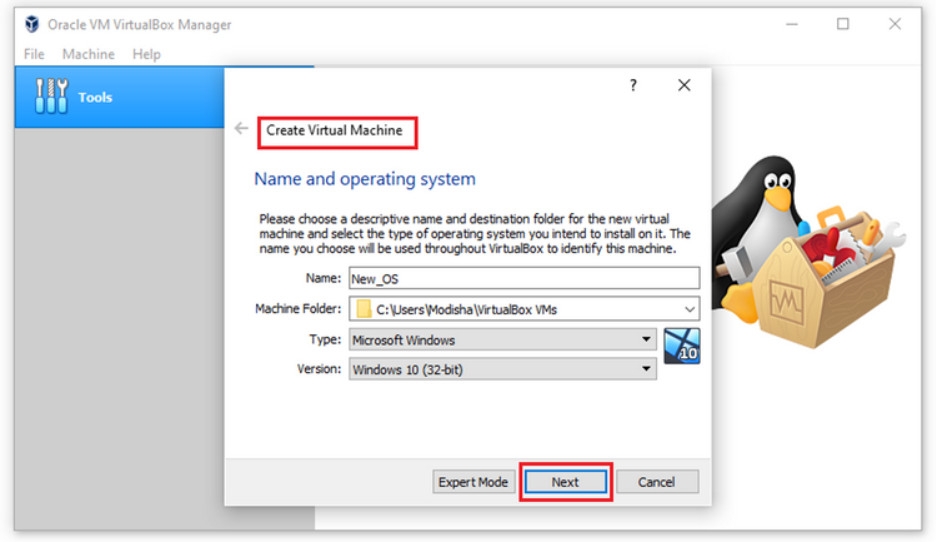
Task: Click the penguin toolbox welcome illustration
Action: pos(809,252)
